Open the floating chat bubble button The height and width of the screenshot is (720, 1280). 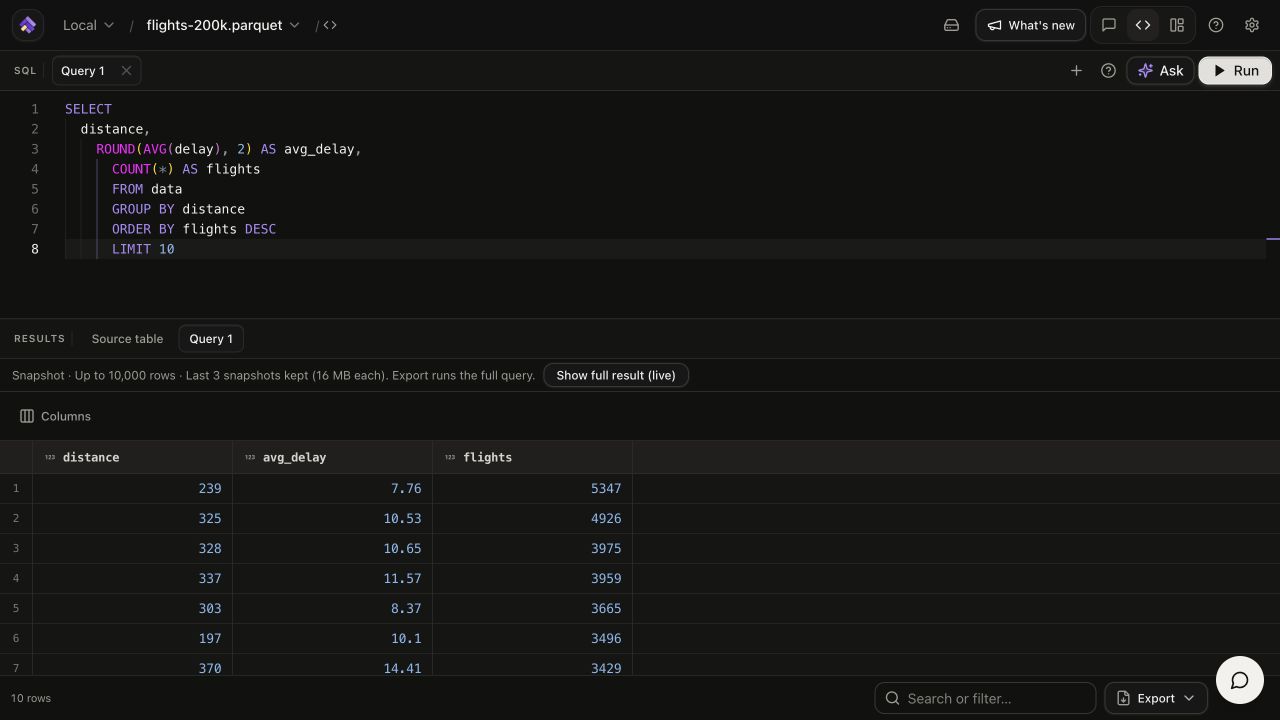click(x=1239, y=681)
